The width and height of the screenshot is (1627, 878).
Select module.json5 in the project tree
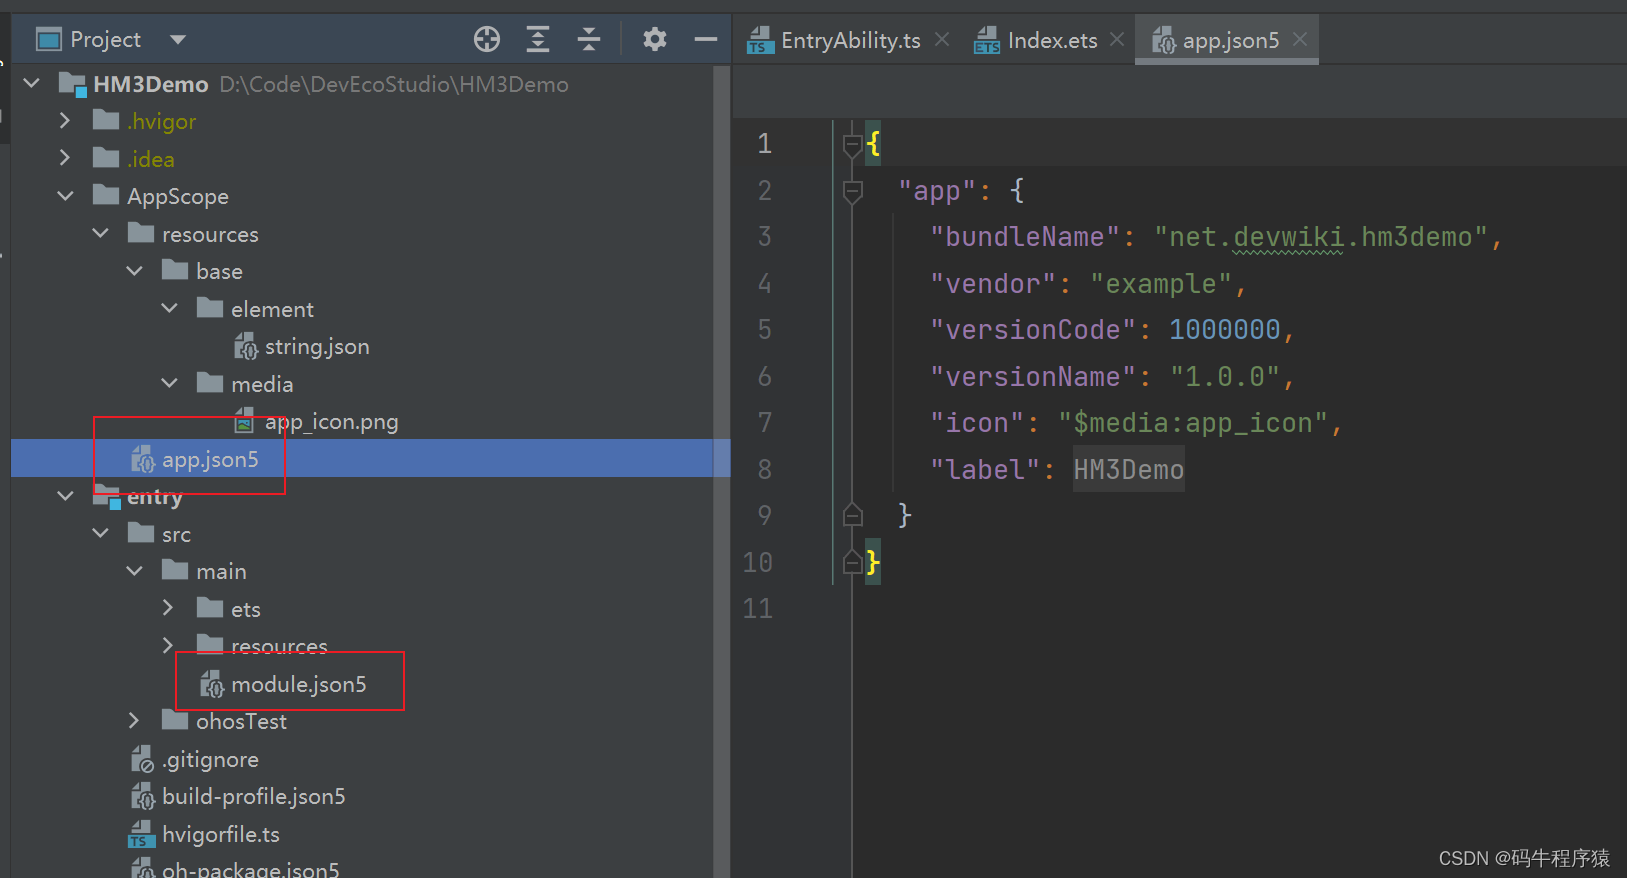[298, 684]
